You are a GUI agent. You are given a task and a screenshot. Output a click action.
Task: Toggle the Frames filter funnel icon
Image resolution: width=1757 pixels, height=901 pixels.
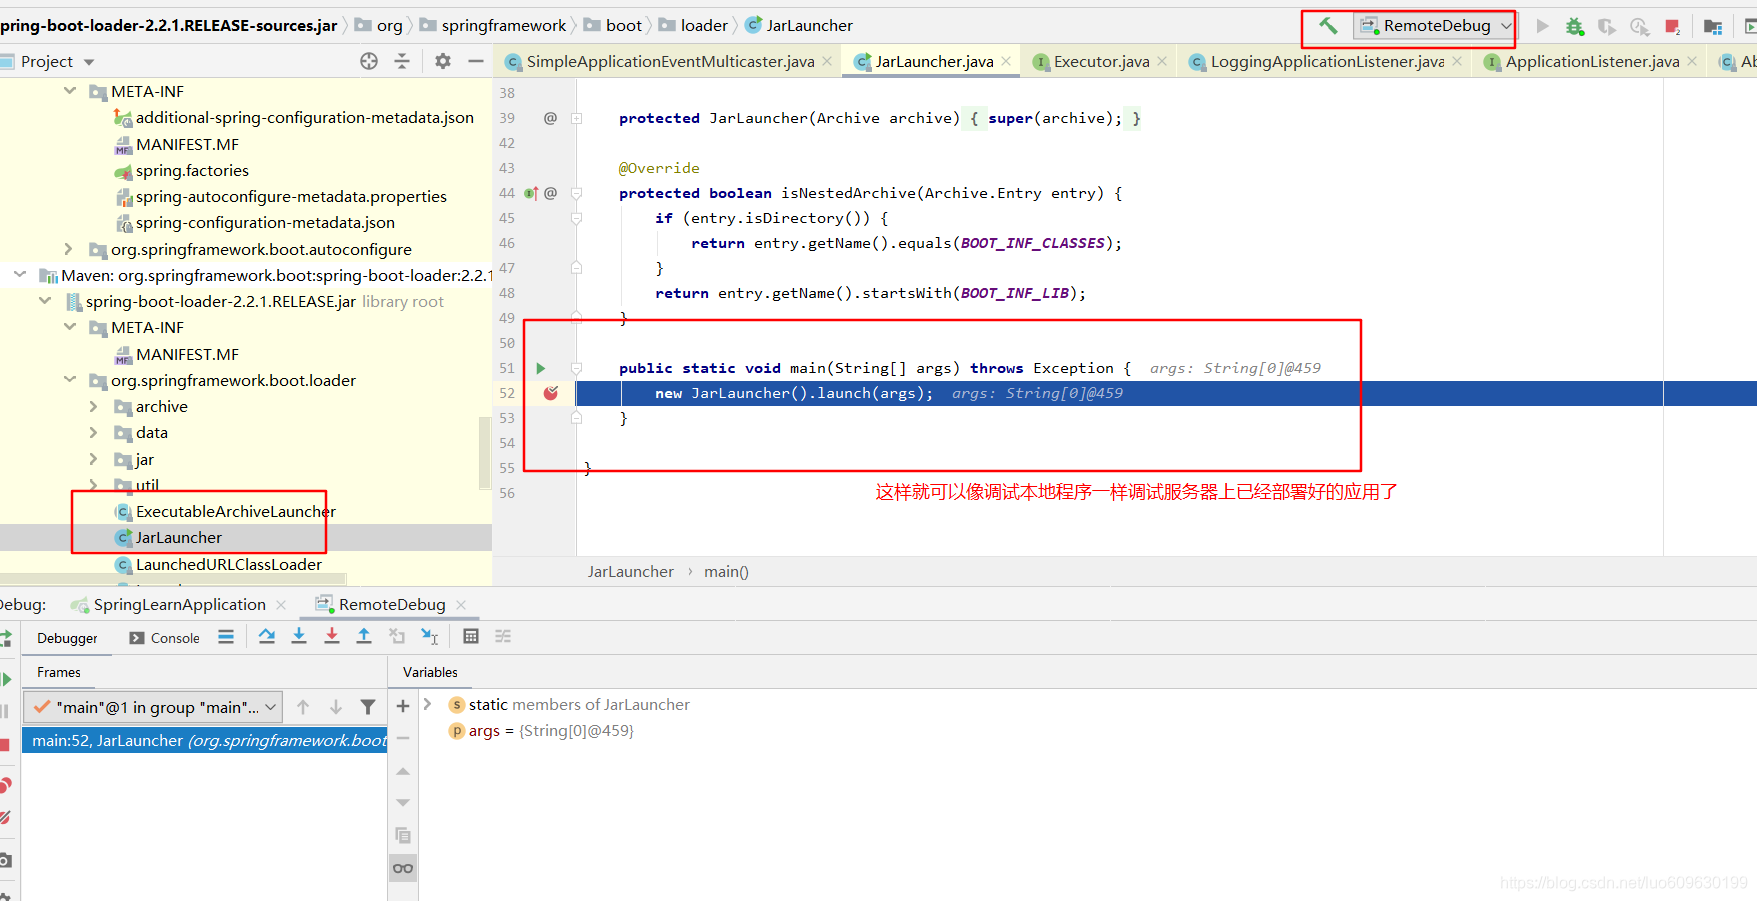click(368, 707)
